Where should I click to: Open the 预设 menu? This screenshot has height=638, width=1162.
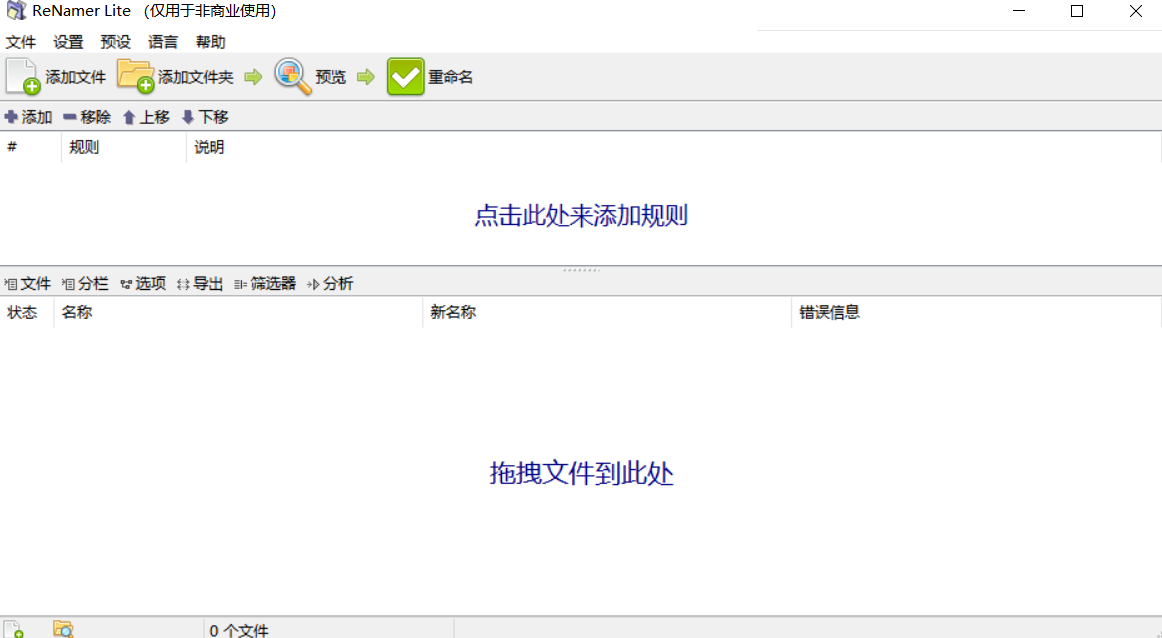point(115,42)
